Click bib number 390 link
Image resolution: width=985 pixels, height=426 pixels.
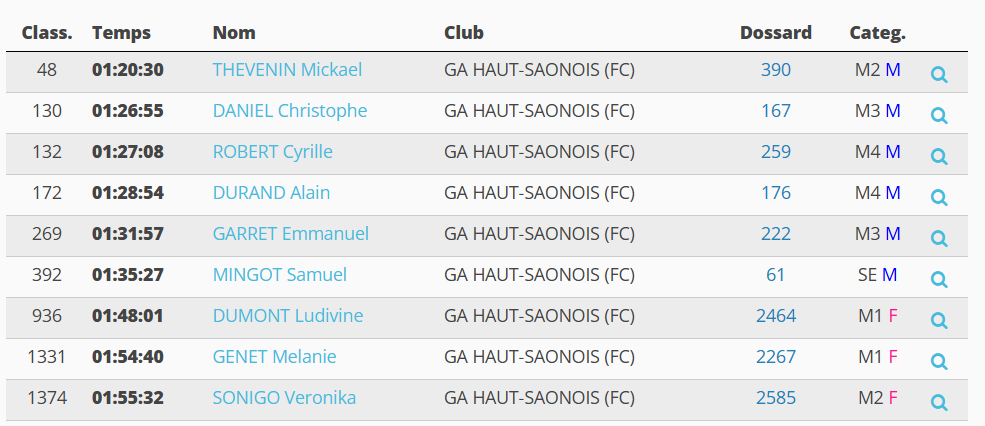coord(776,70)
